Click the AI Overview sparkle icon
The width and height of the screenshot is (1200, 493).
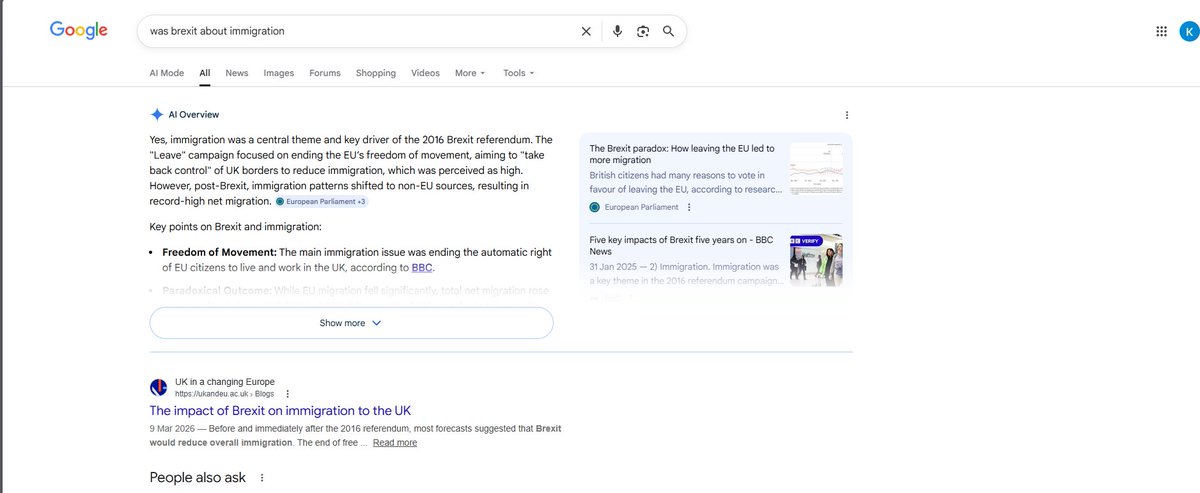(x=157, y=115)
